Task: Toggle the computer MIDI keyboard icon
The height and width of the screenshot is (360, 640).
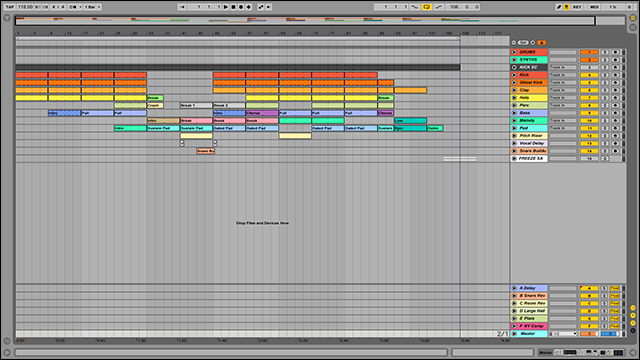Action: (x=567, y=7)
